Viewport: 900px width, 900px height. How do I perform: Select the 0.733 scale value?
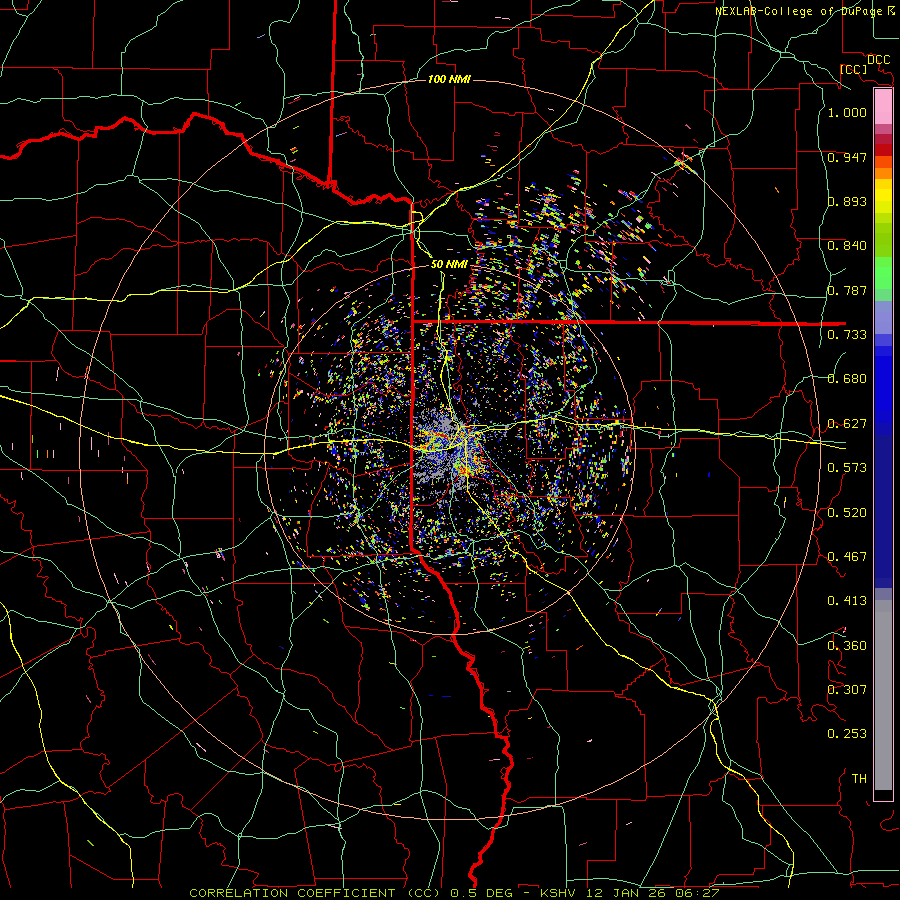coord(847,335)
